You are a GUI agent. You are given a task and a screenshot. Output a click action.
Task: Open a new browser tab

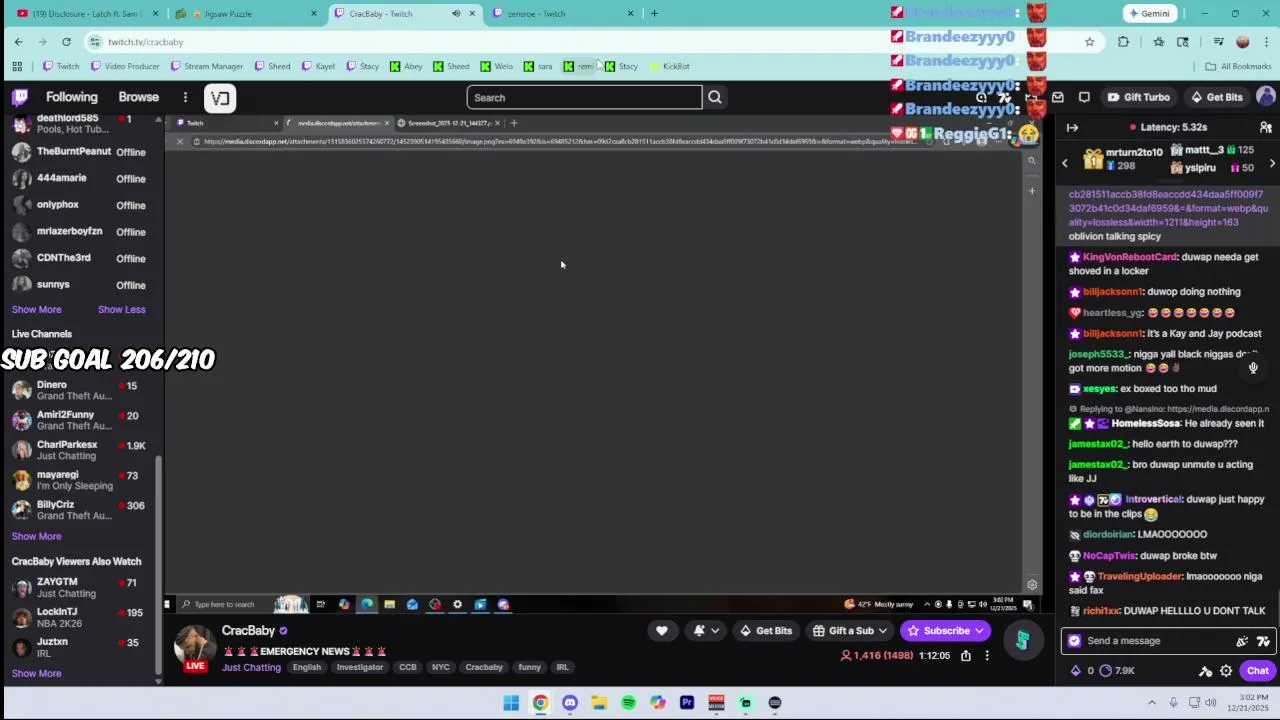point(654,14)
